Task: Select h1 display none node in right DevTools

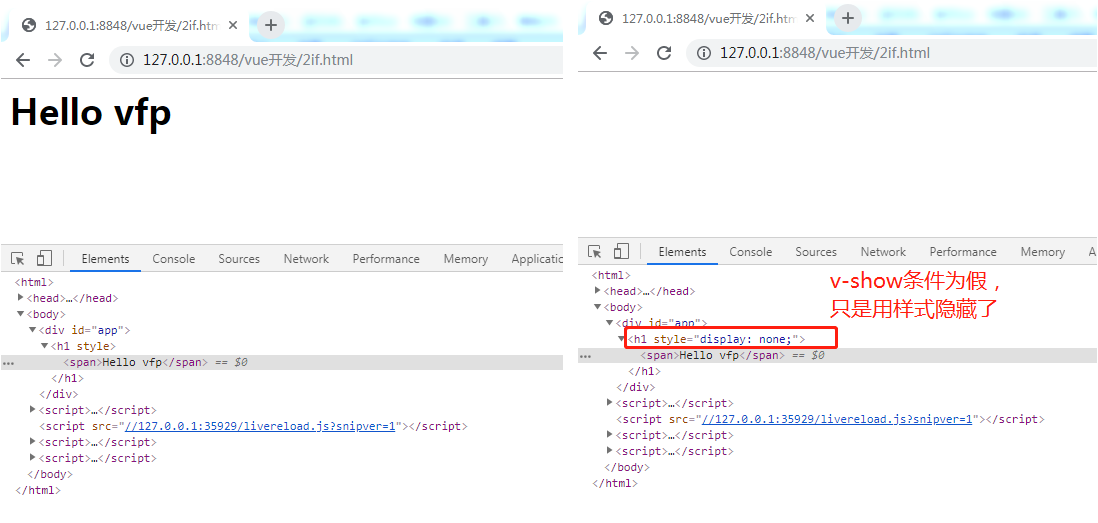Action: point(716,340)
